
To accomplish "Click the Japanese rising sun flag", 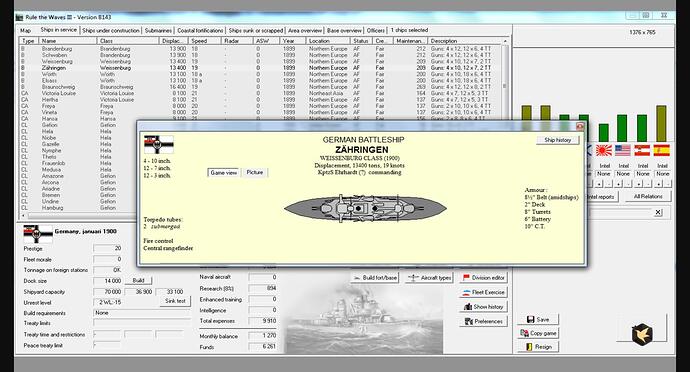I will coord(604,151).
